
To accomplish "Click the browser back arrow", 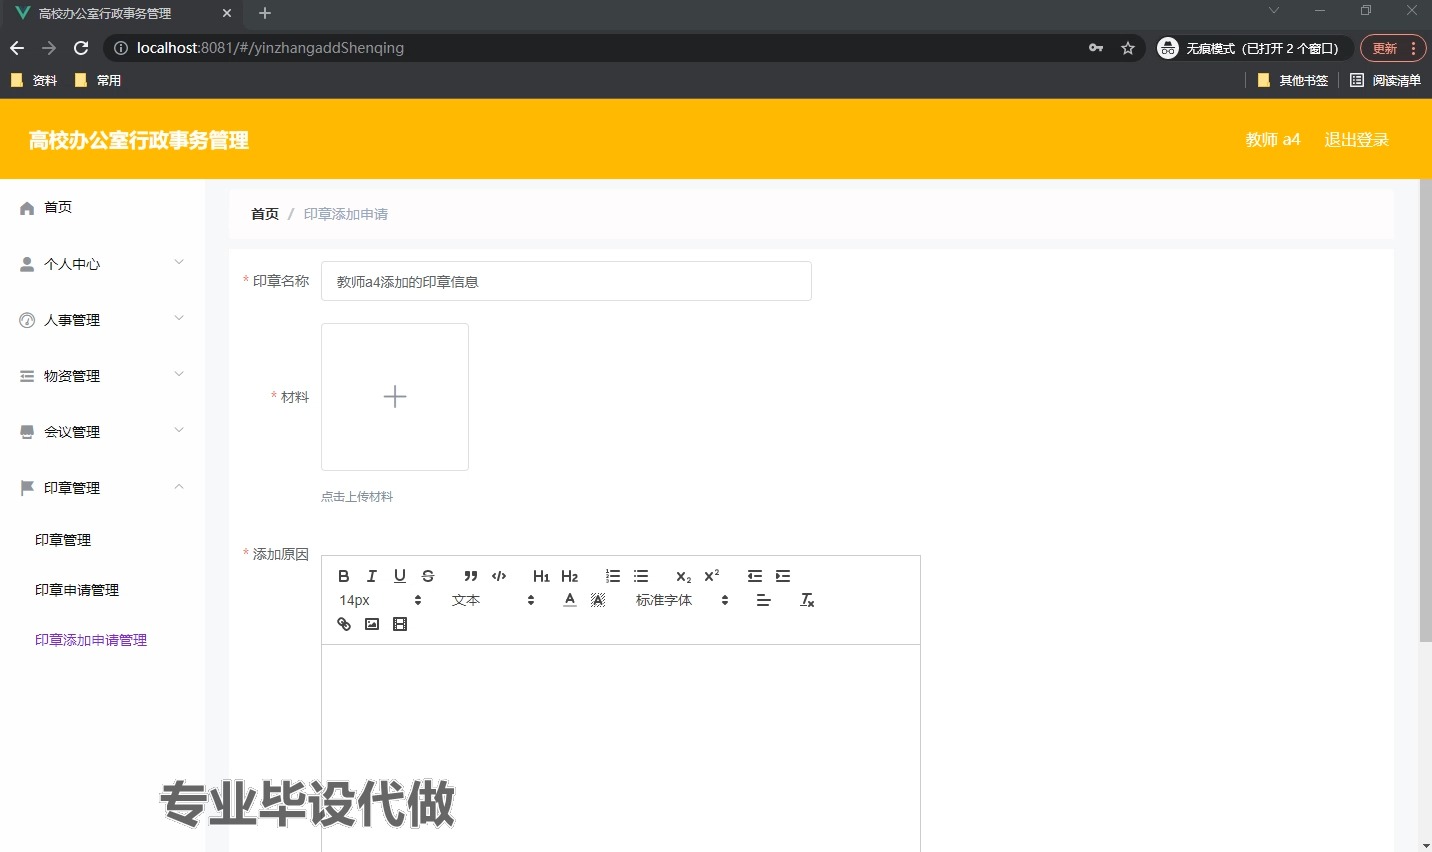I will [x=17, y=48].
